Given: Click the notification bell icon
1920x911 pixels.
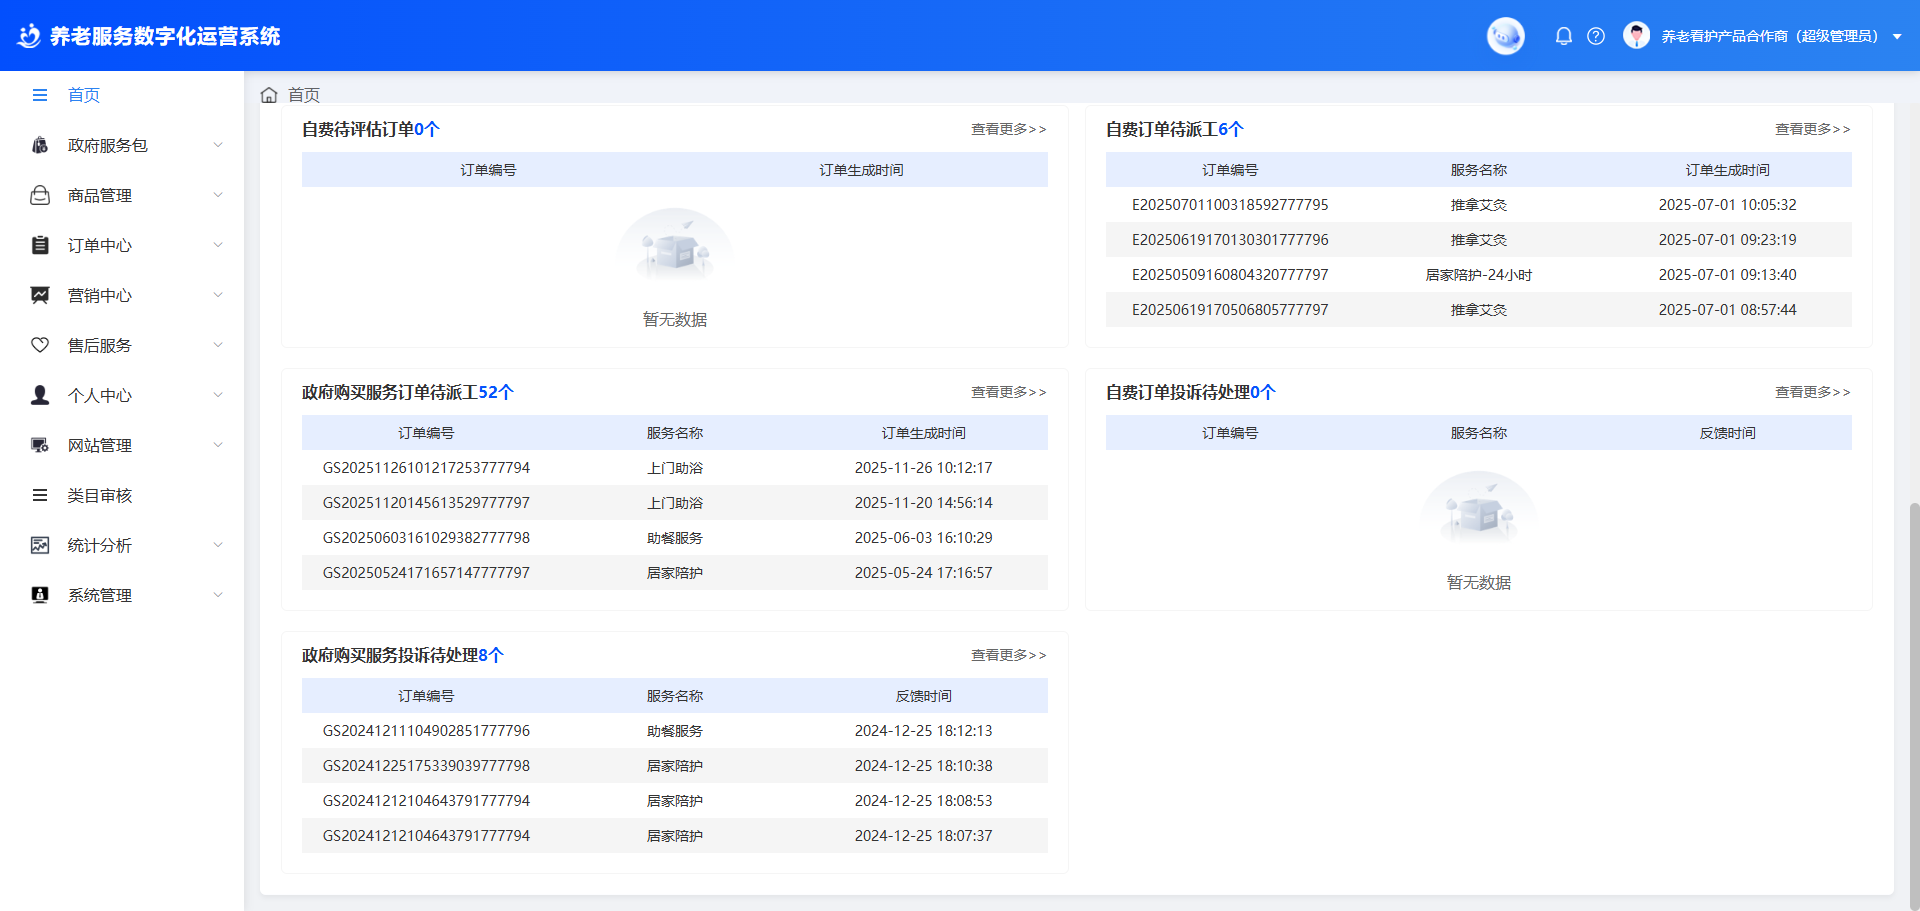Looking at the screenshot, I should click(1564, 36).
